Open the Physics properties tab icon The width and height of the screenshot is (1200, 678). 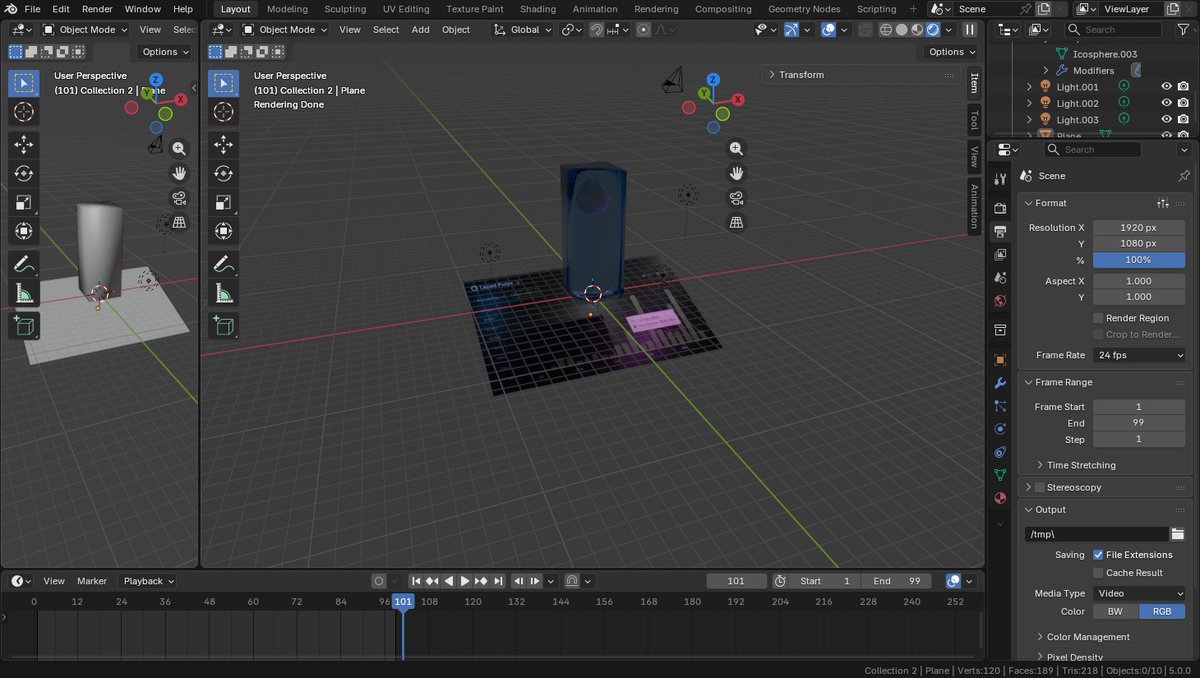pos(1000,429)
